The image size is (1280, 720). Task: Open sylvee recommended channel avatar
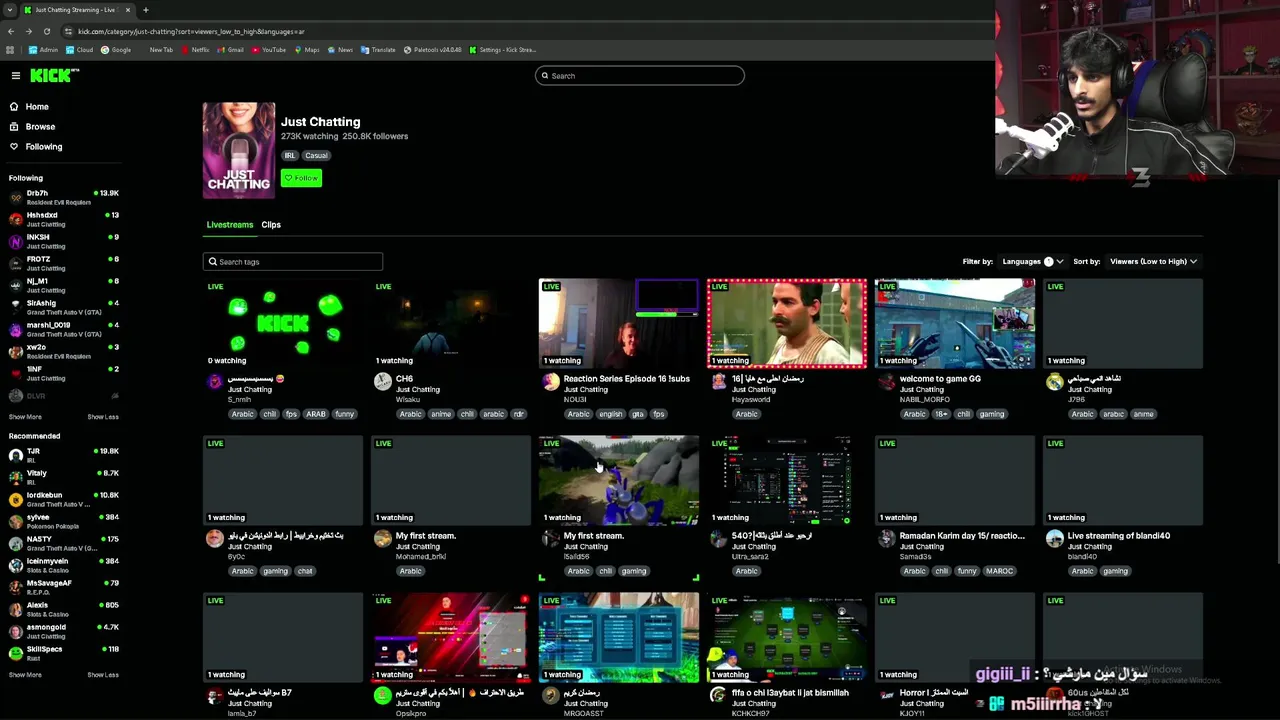coord(15,521)
